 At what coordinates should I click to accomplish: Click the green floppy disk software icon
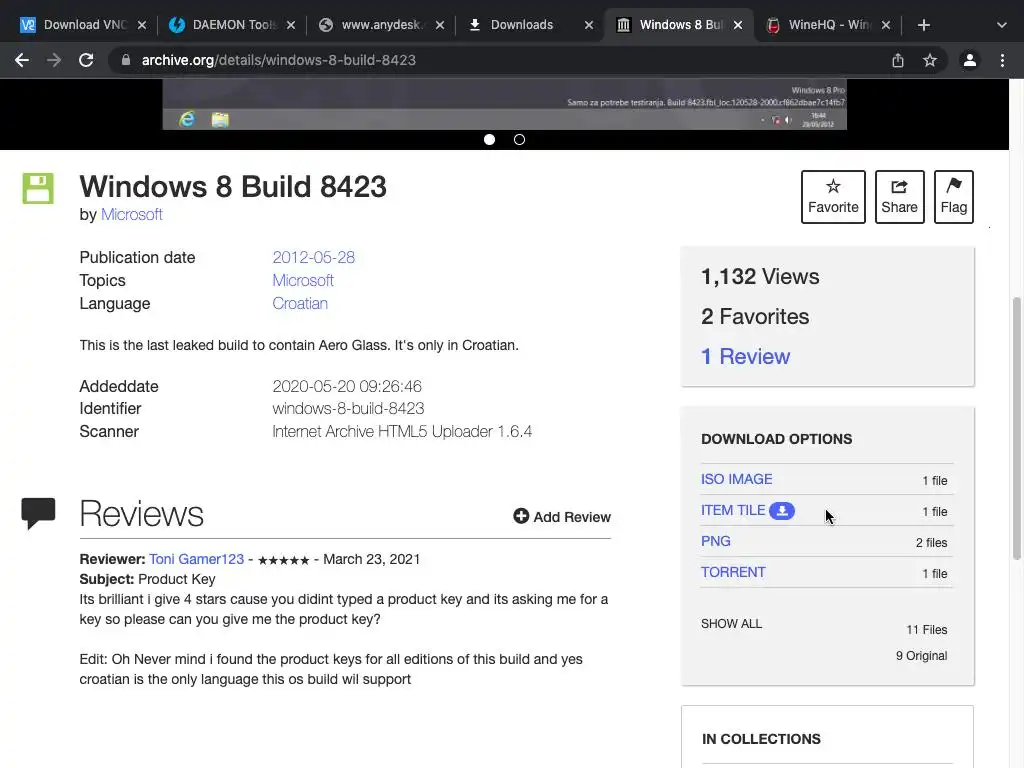38,188
